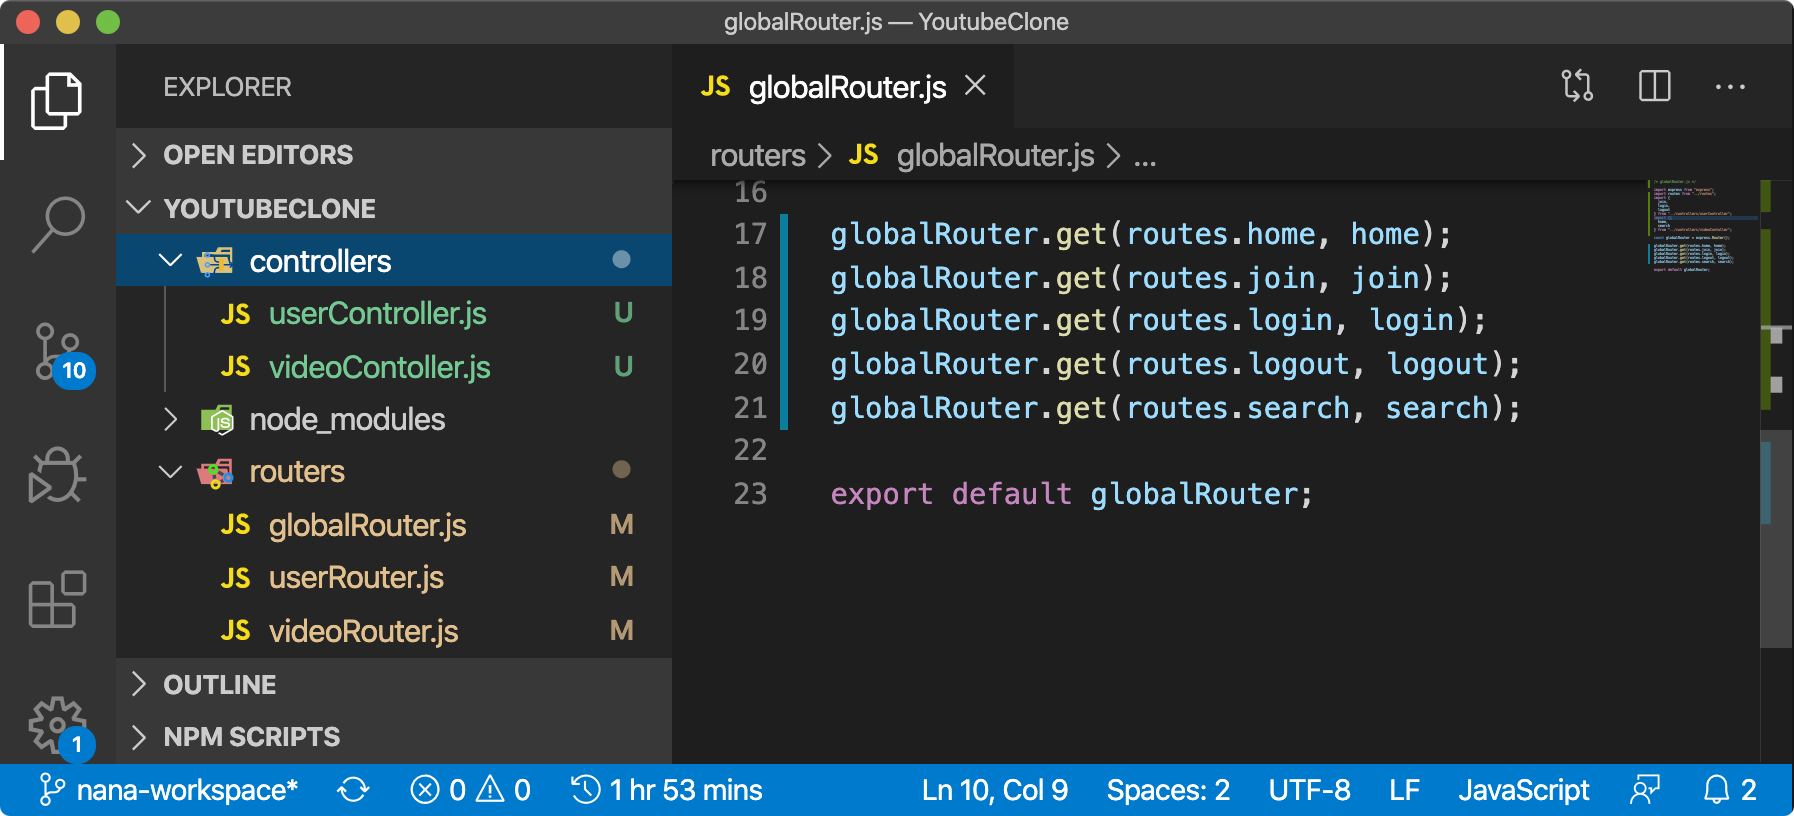Open the Extensions view icon
This screenshot has width=1794, height=816.
57,599
